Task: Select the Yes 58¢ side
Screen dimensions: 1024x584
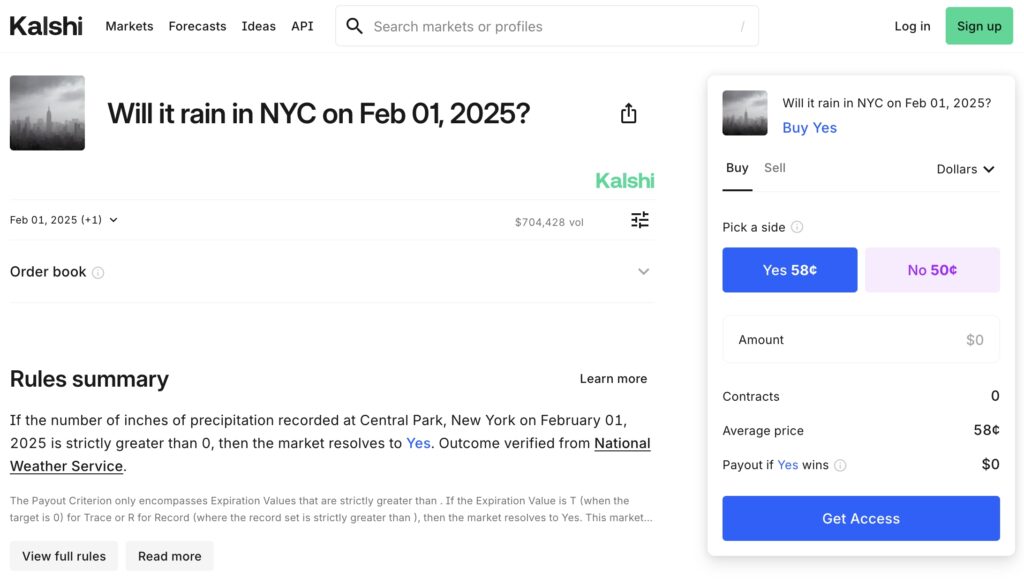Action: coord(790,270)
